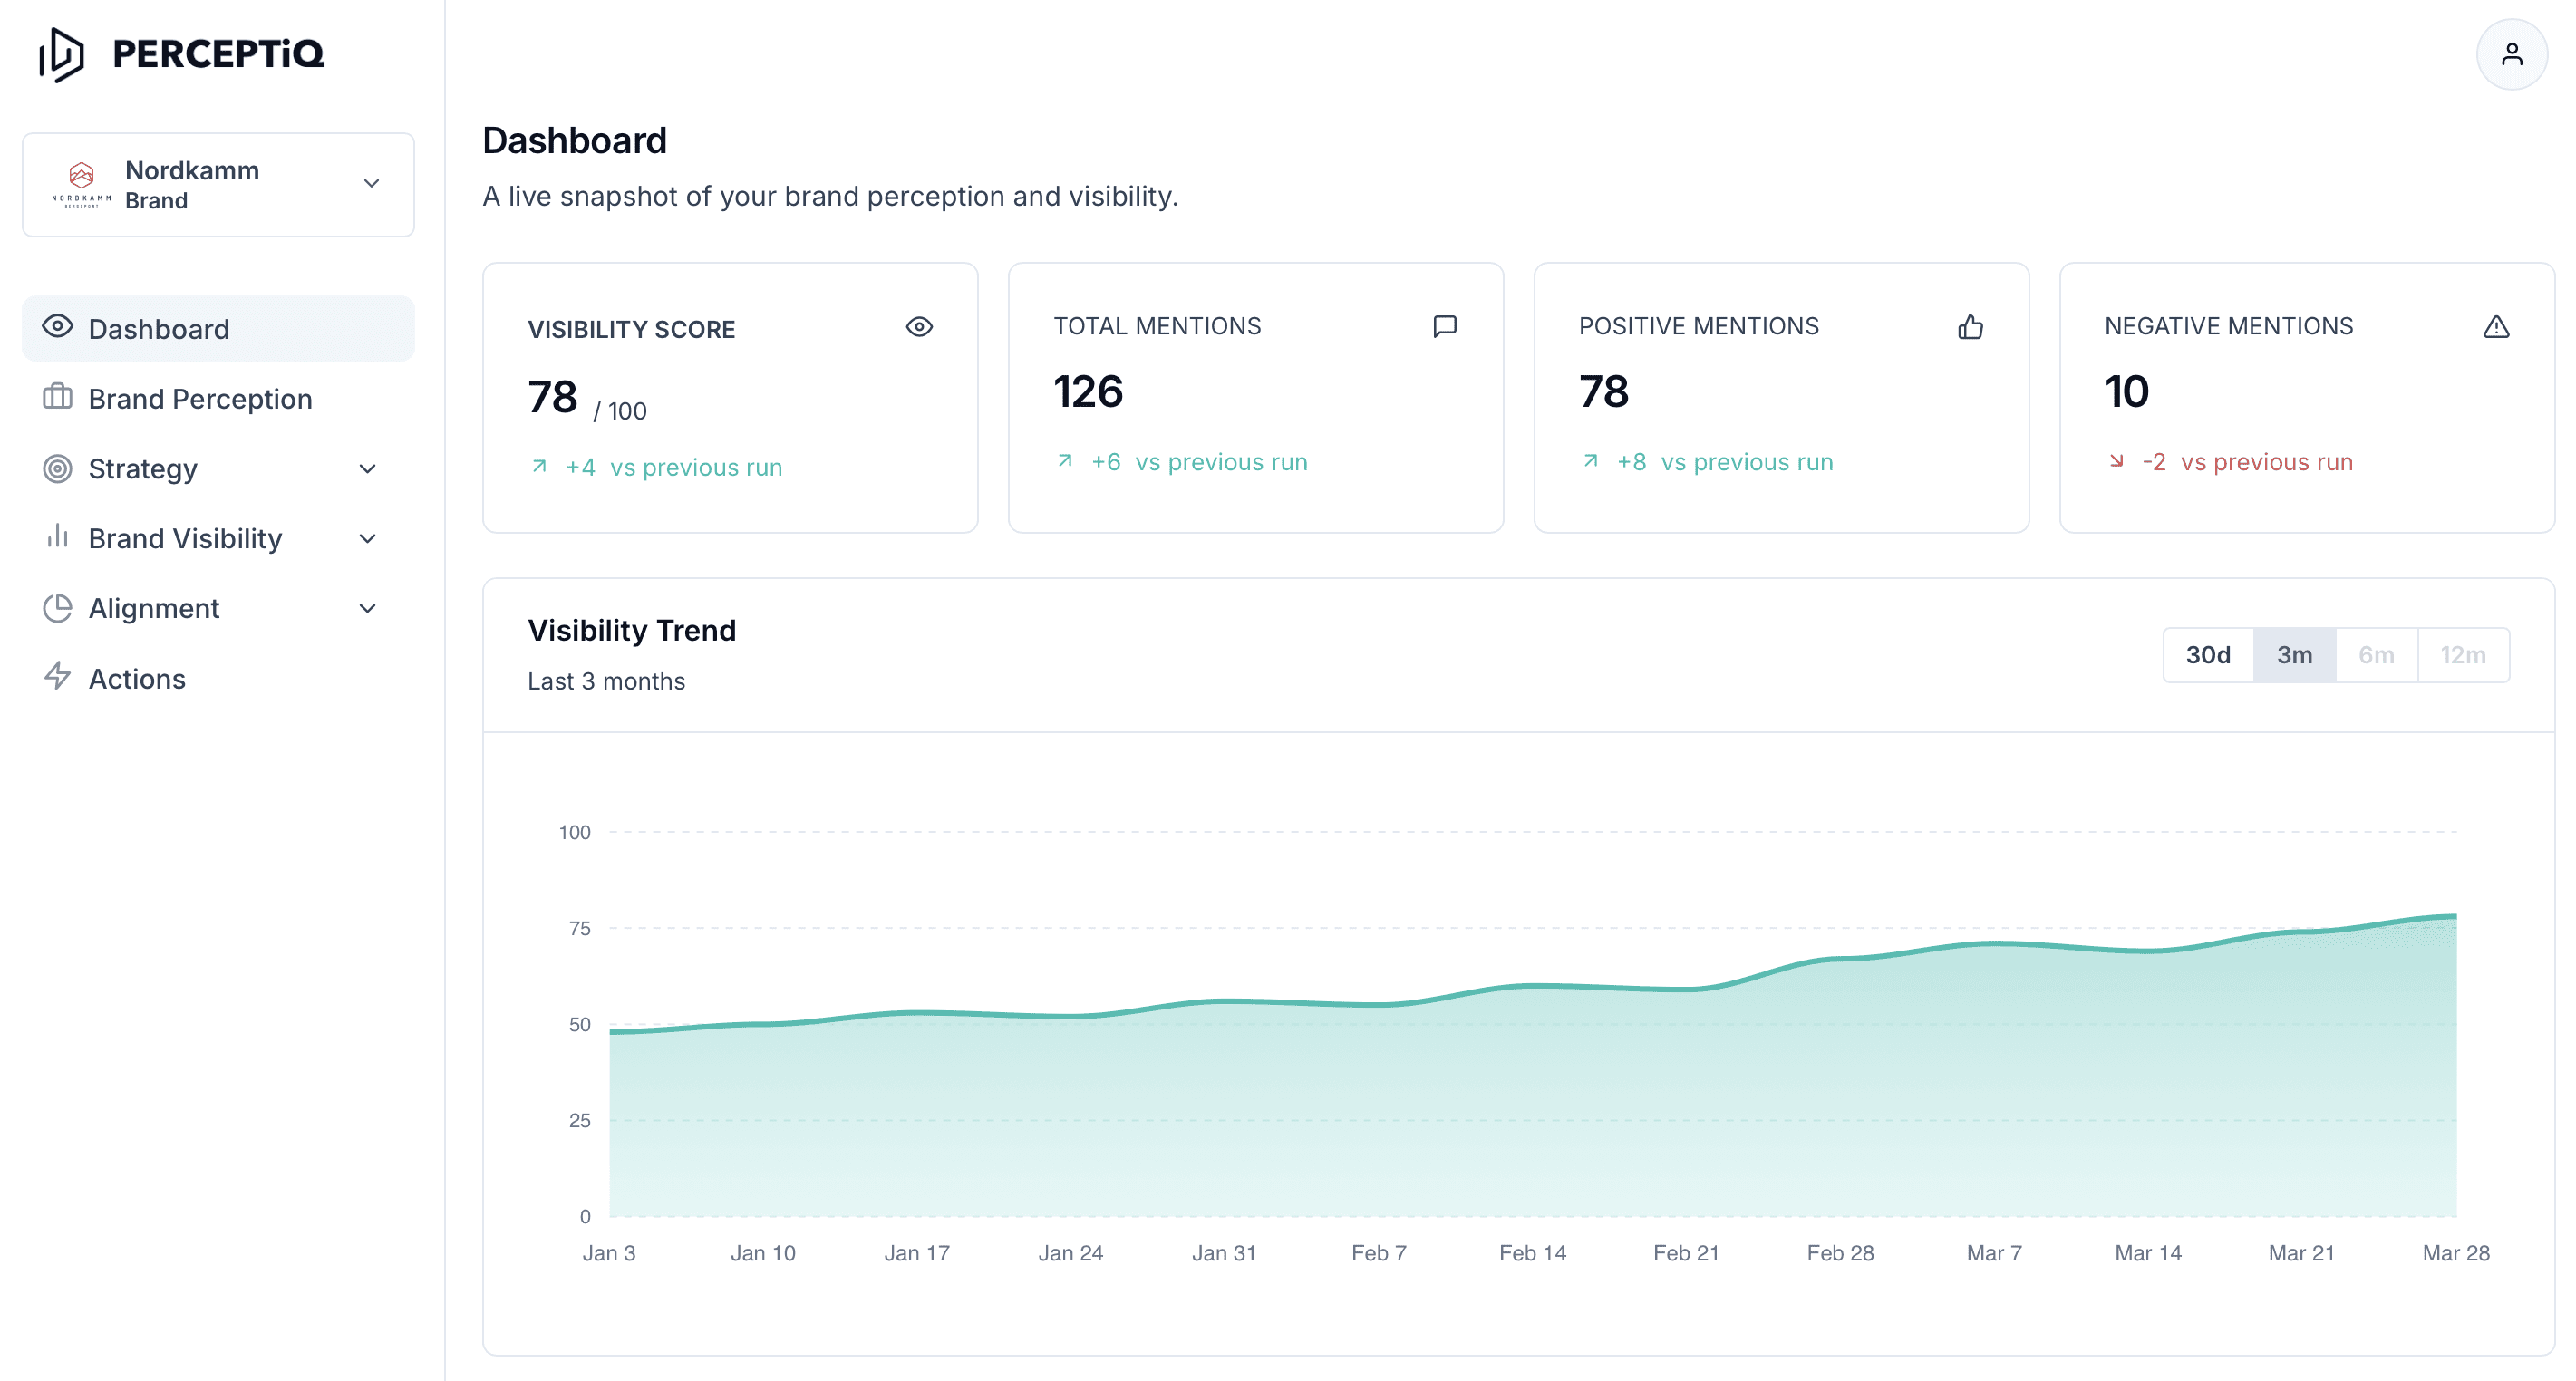The height and width of the screenshot is (1381, 2576).
Task: Expand the Strategy menu chevron
Action: tap(367, 469)
